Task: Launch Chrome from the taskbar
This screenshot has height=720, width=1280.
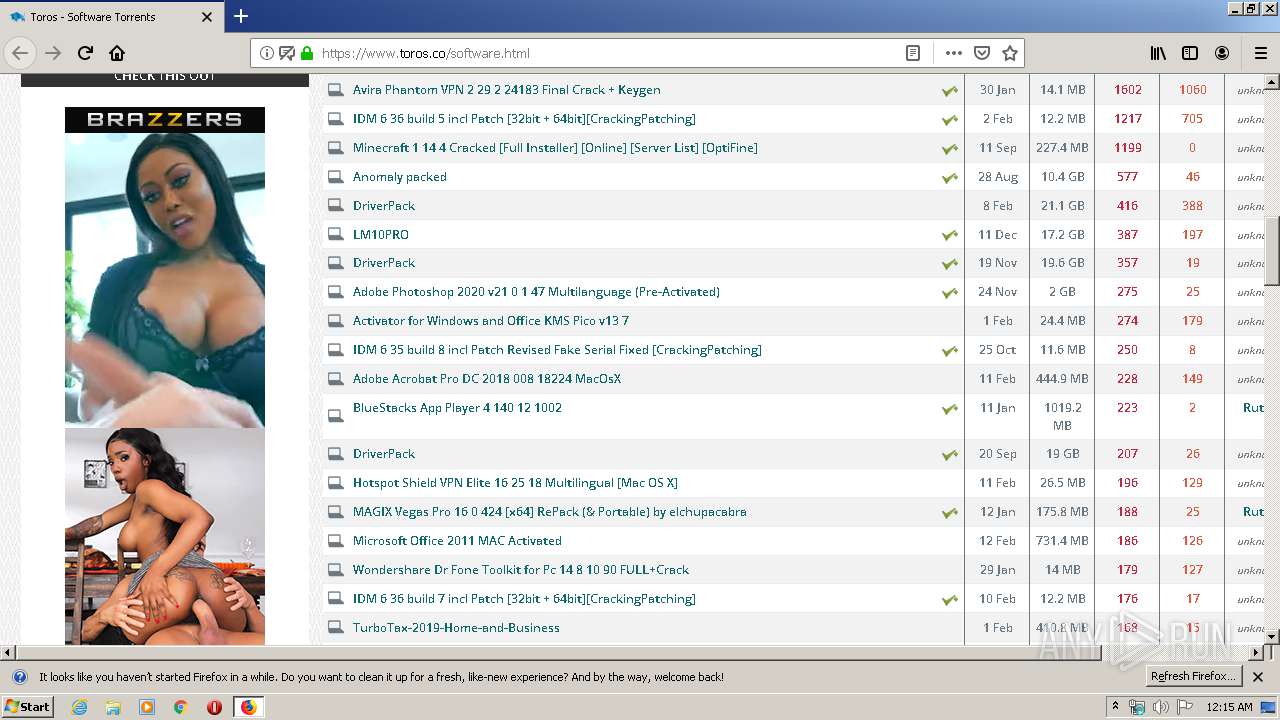Action: (x=180, y=707)
